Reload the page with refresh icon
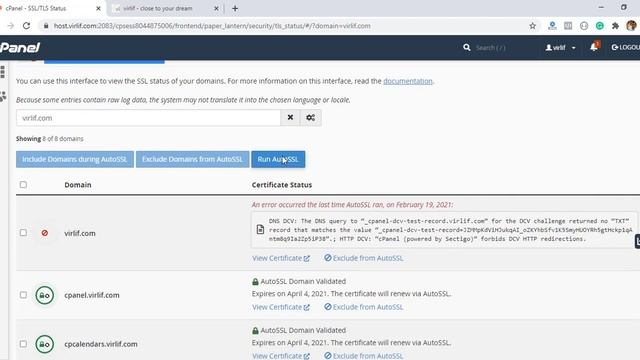Image resolution: width=640 pixels, height=360 pixels. 27,26
